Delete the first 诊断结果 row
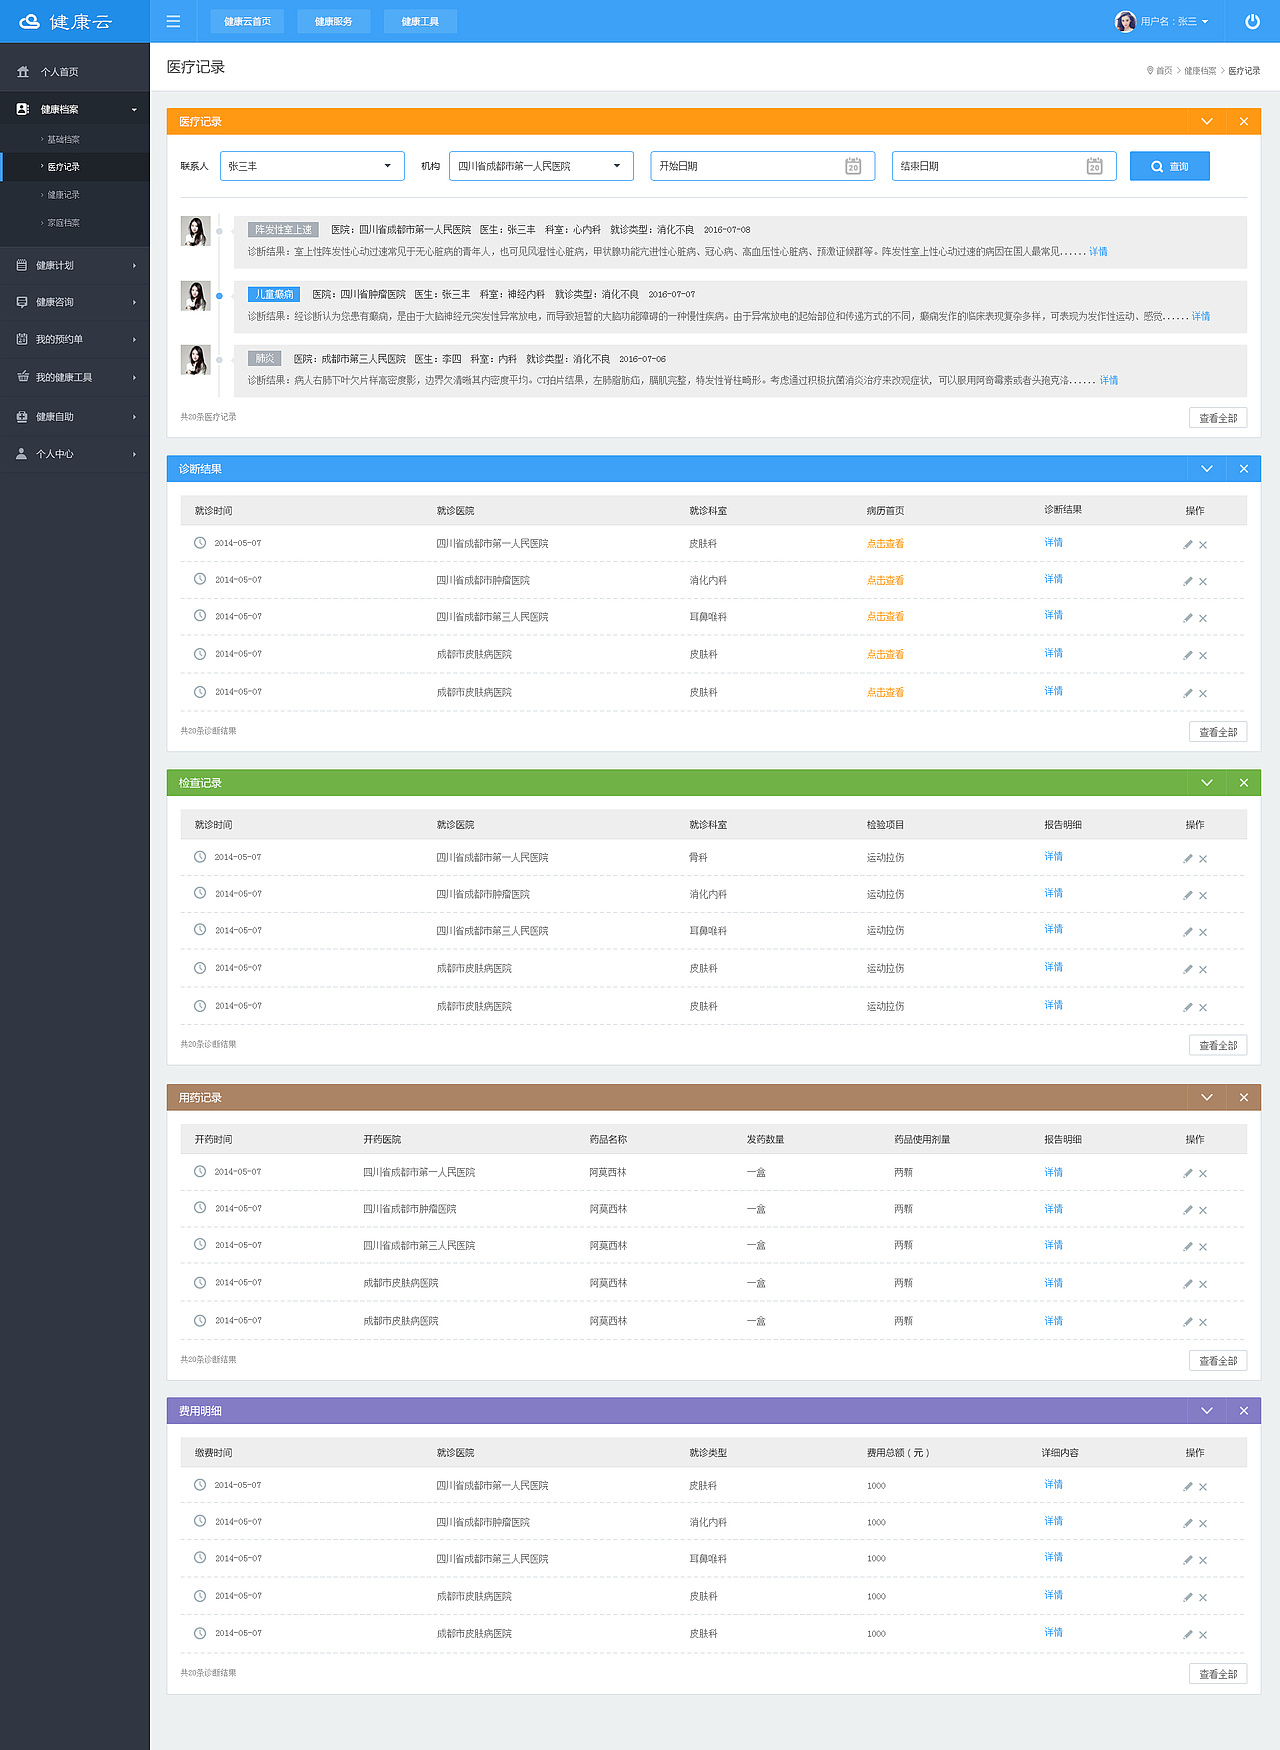This screenshot has width=1280, height=1750. point(1203,545)
